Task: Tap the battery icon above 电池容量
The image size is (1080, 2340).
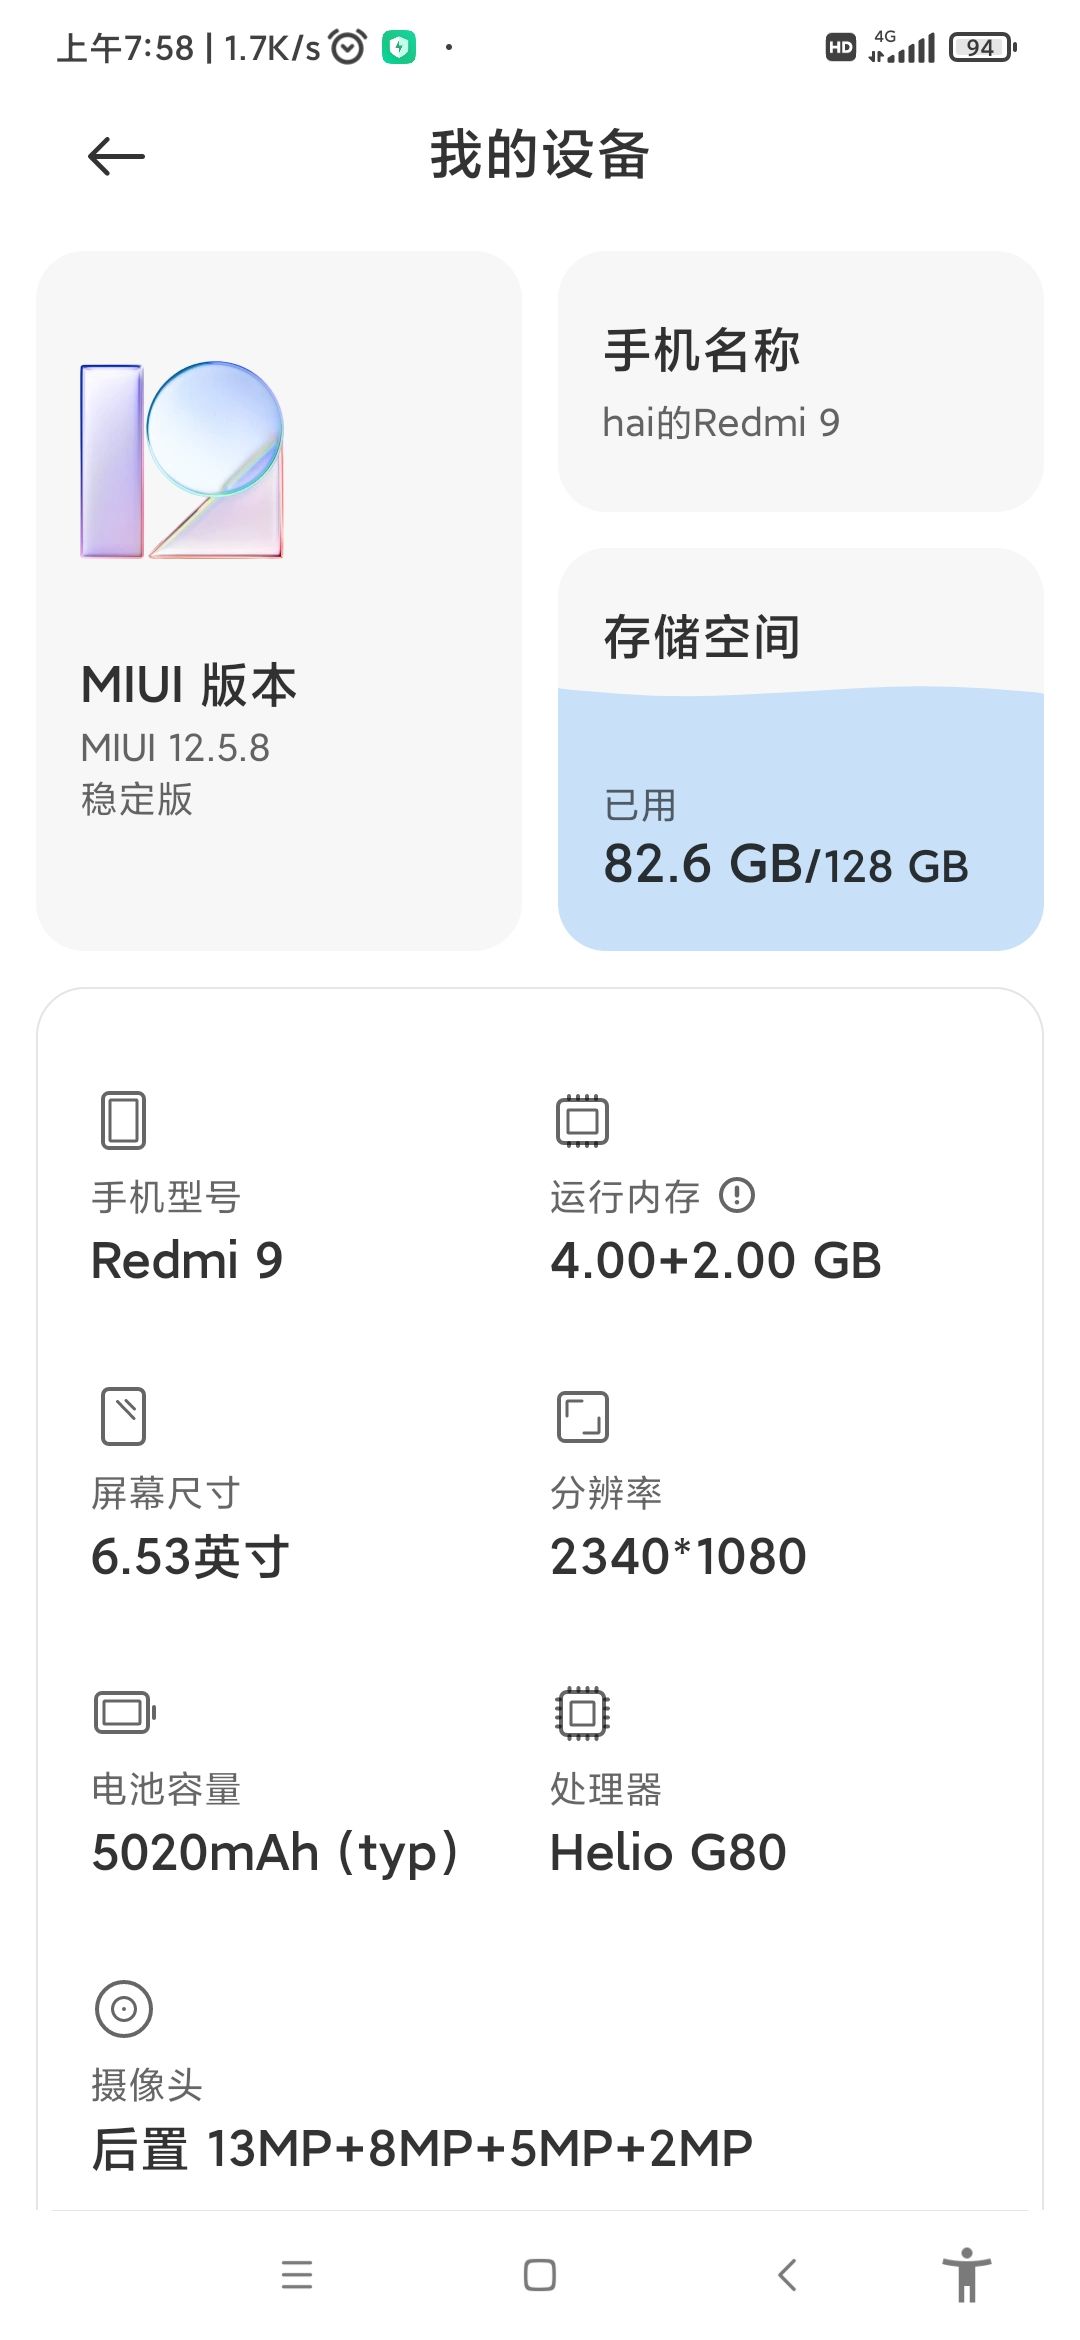Action: [125, 1712]
